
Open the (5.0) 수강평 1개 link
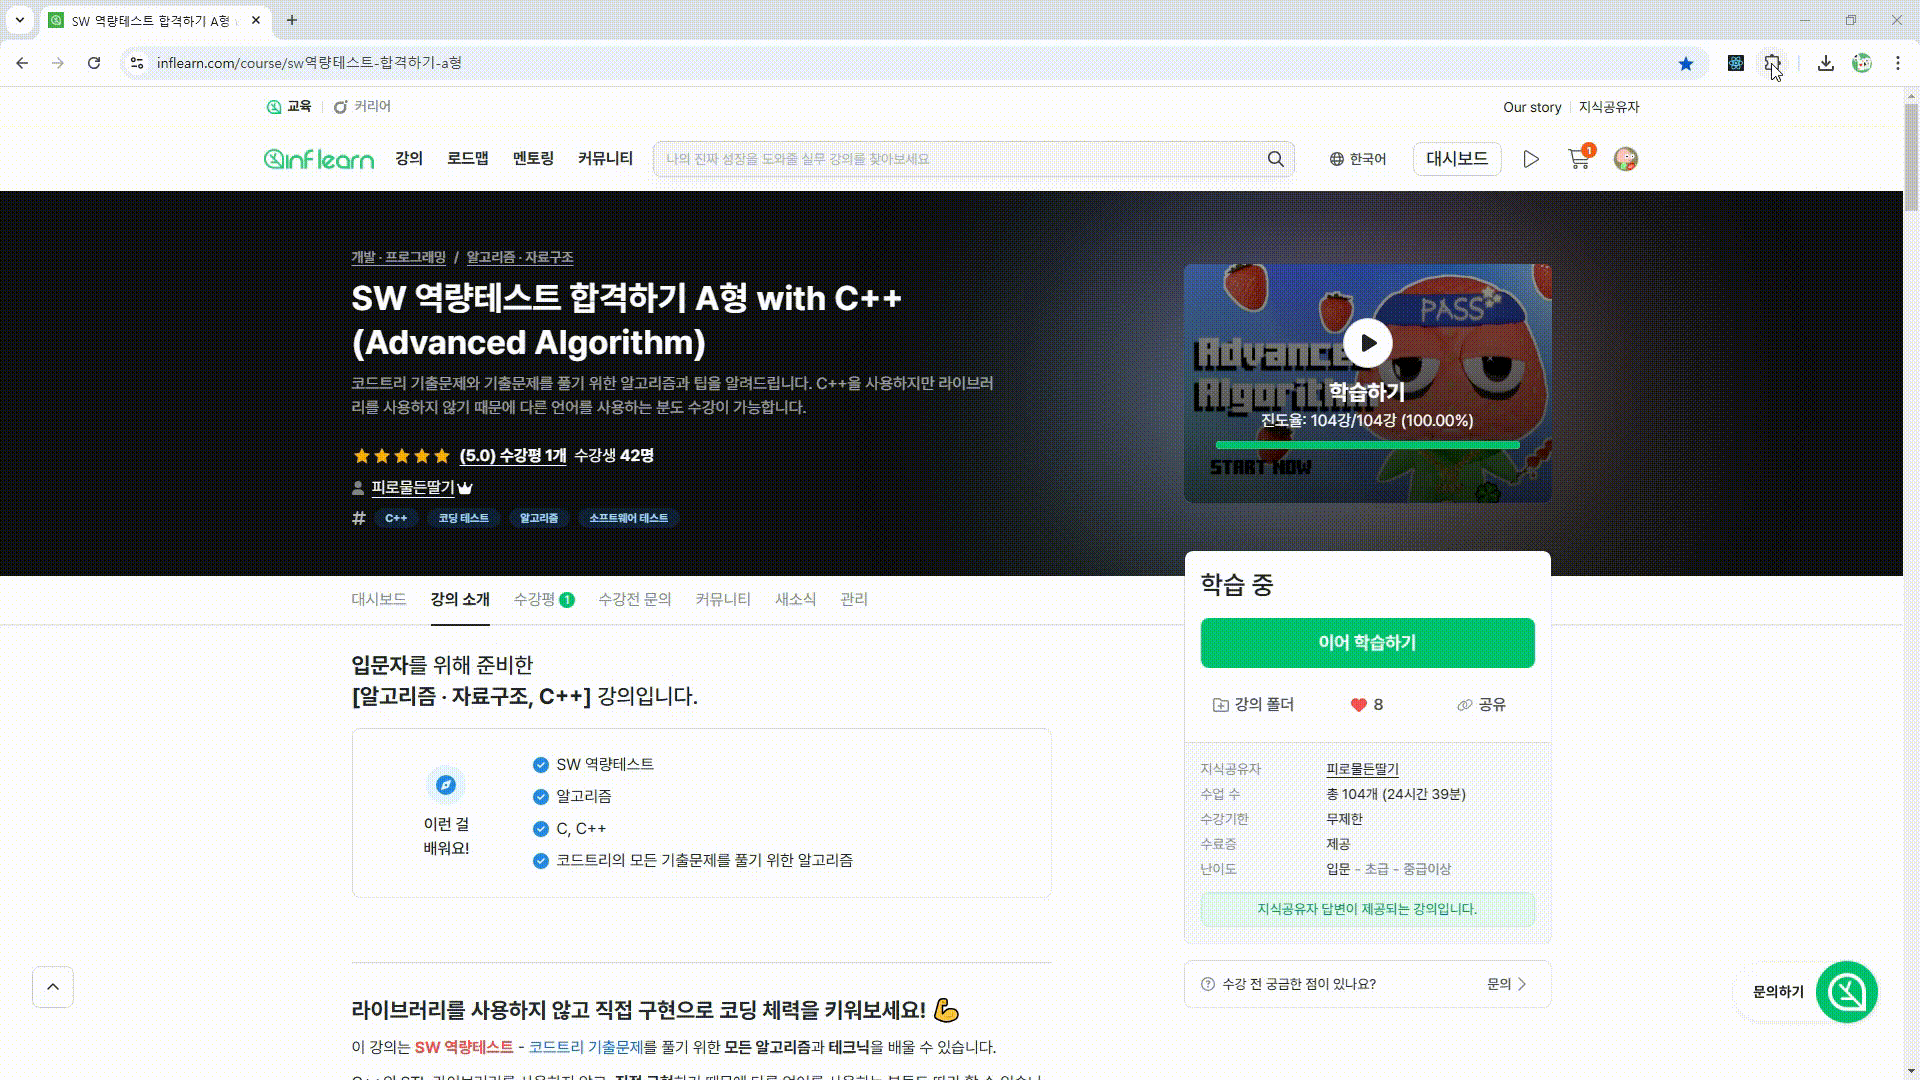click(513, 456)
